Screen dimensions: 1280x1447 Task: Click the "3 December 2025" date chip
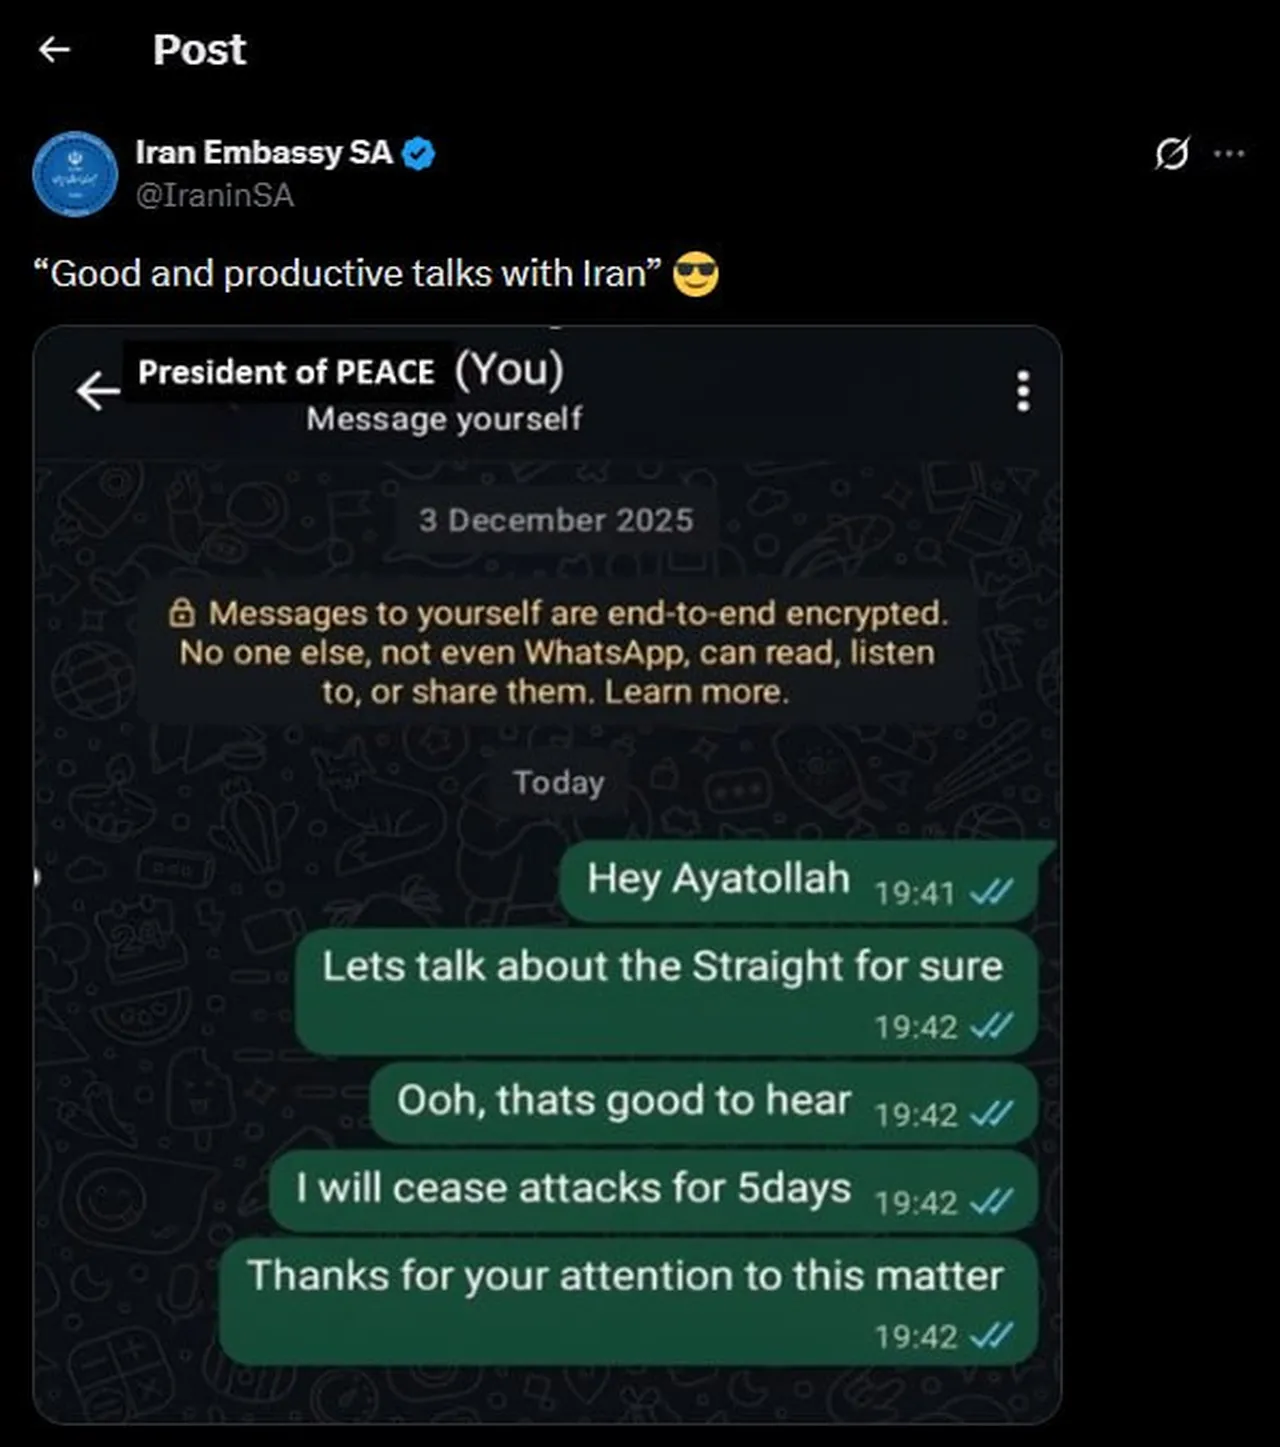pos(555,520)
